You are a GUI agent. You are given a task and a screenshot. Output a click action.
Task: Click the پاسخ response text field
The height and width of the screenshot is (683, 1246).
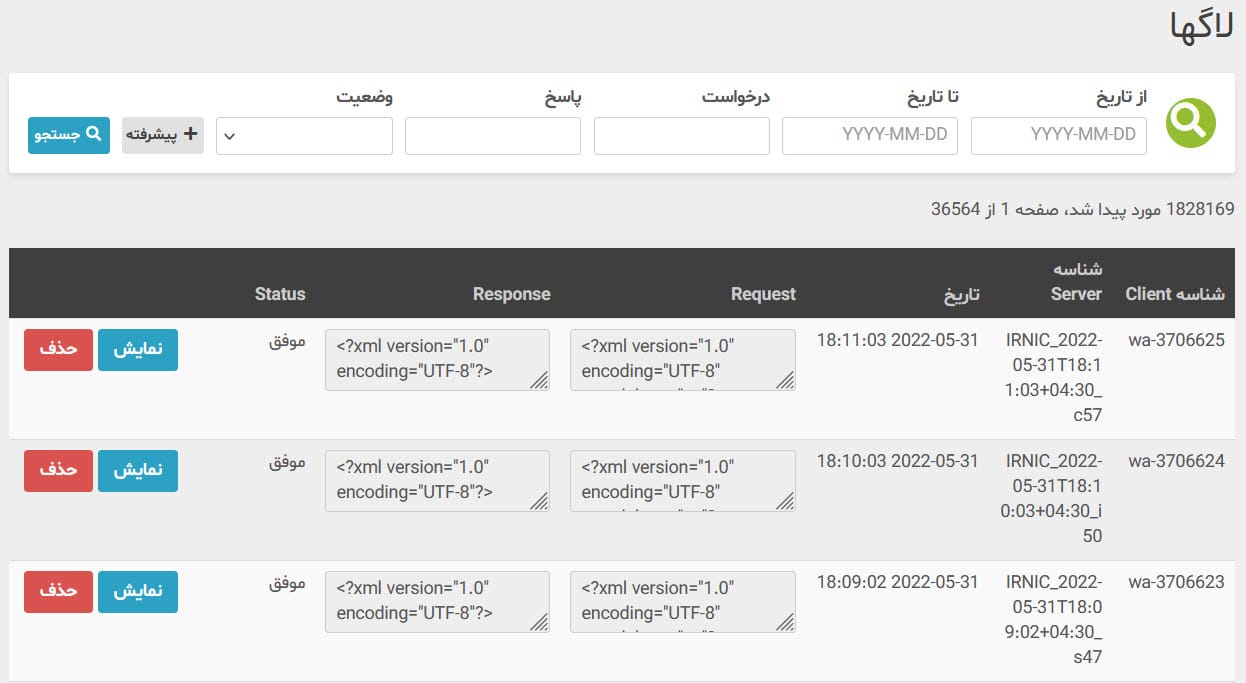[x=493, y=136]
